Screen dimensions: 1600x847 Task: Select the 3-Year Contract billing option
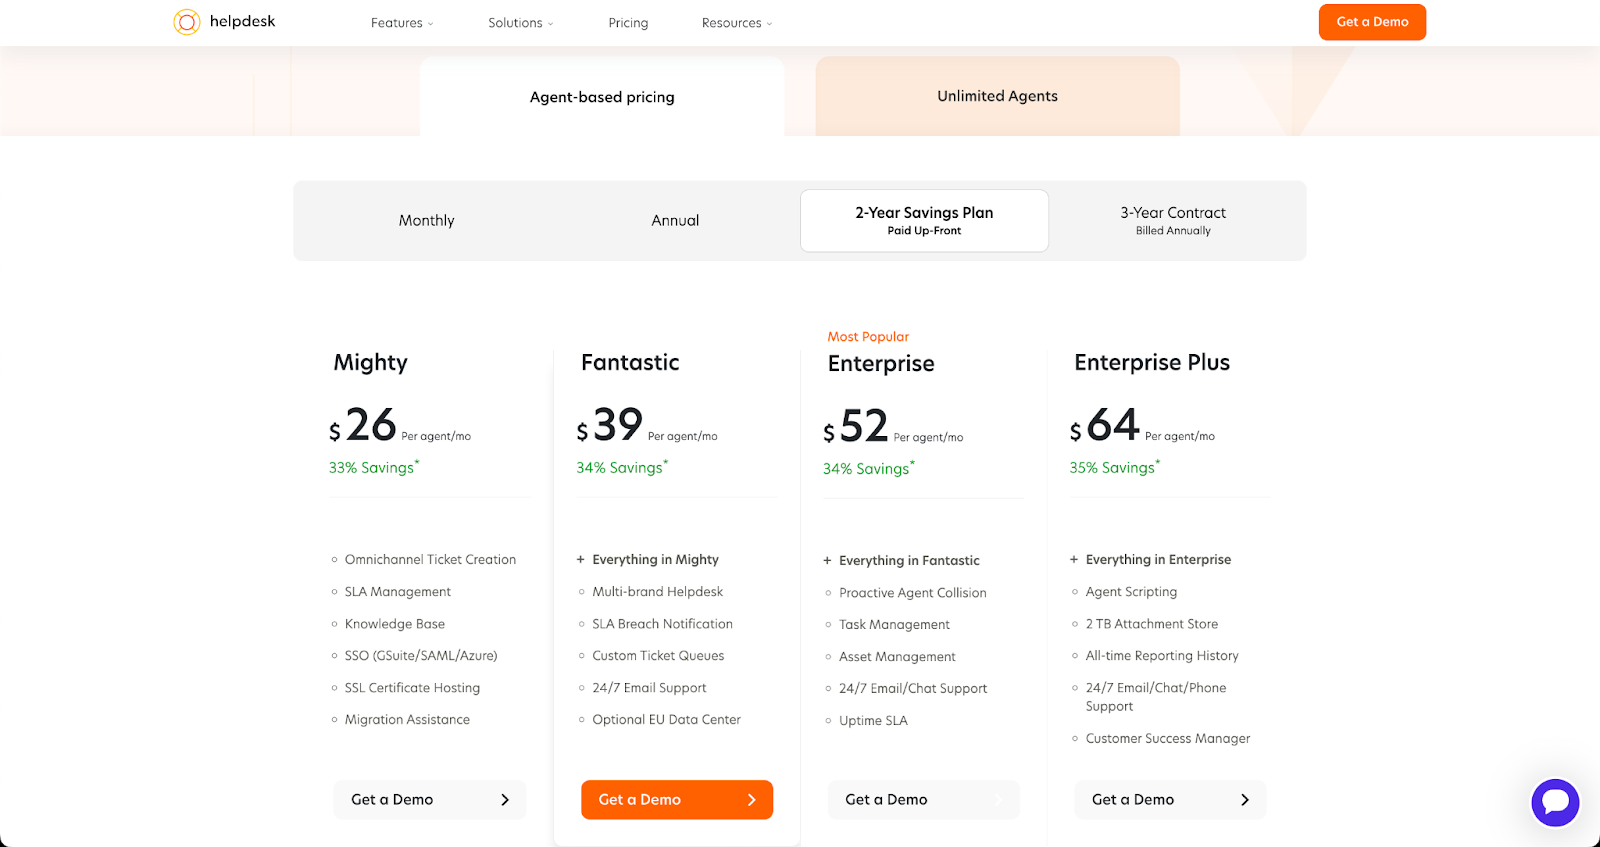point(1173,221)
